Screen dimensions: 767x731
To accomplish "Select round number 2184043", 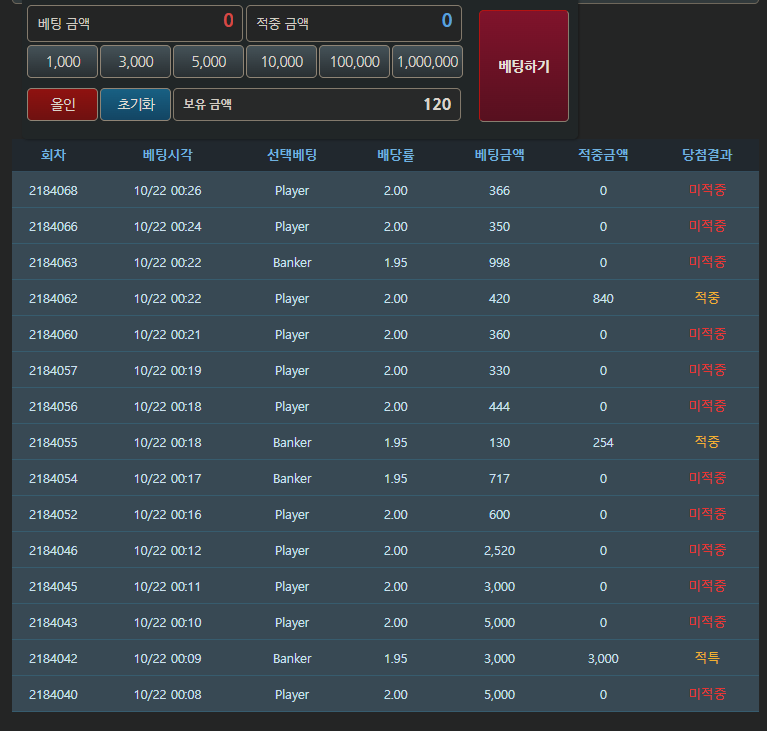I will click(x=53, y=622).
